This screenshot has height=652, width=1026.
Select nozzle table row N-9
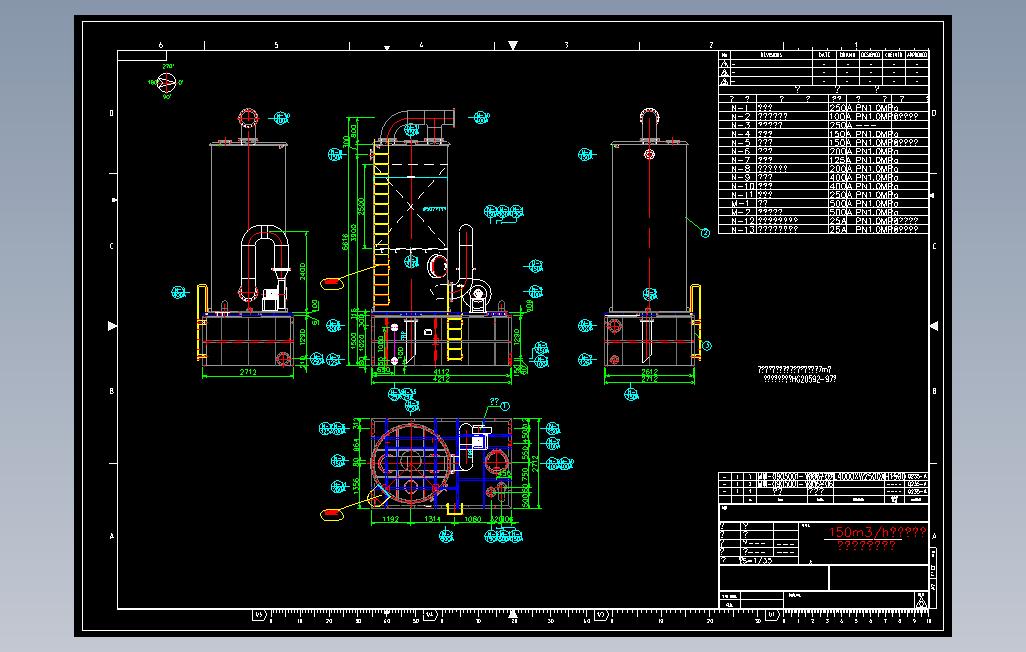823,177
